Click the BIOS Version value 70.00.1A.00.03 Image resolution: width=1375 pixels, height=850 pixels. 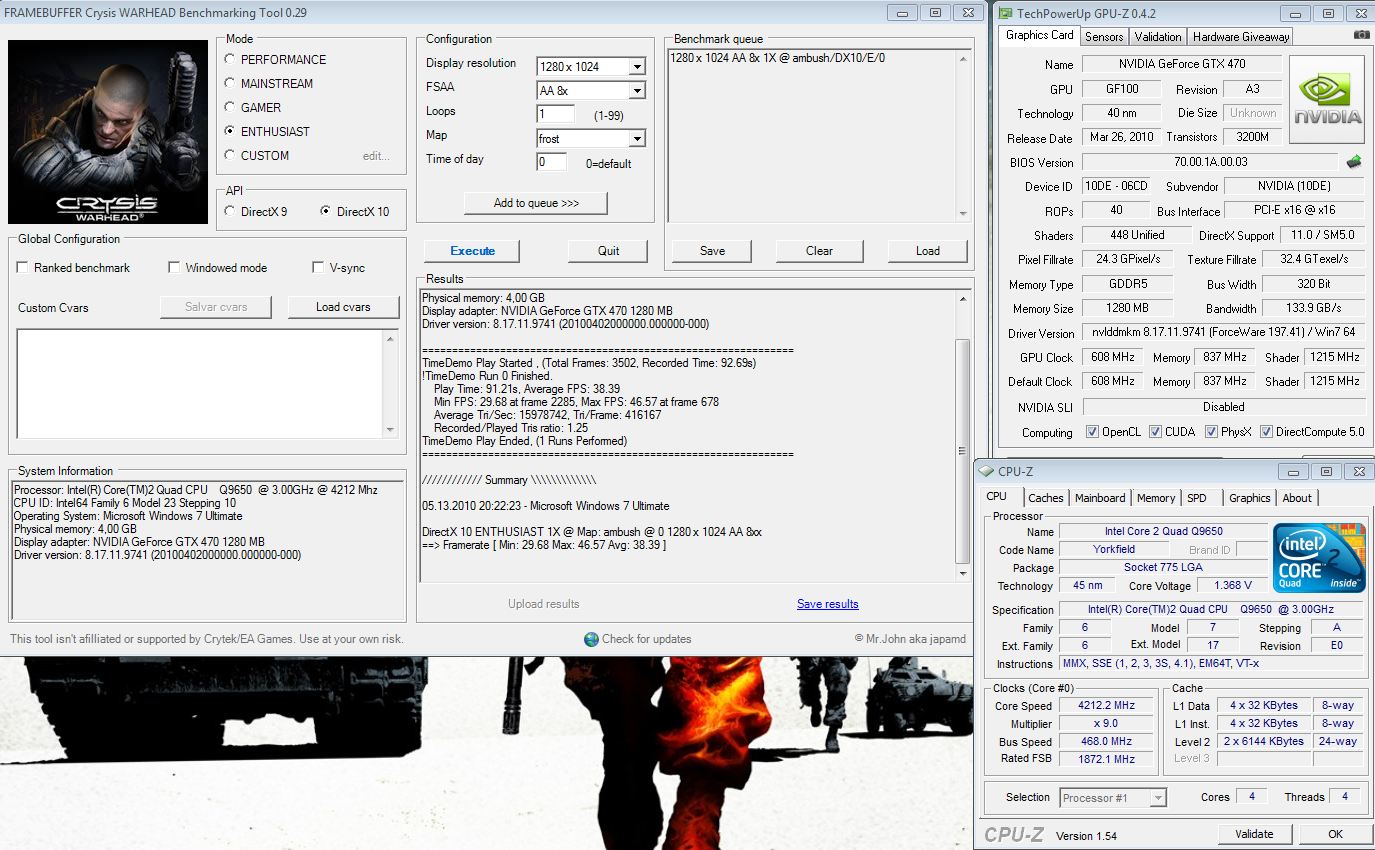pyautogui.click(x=1211, y=162)
